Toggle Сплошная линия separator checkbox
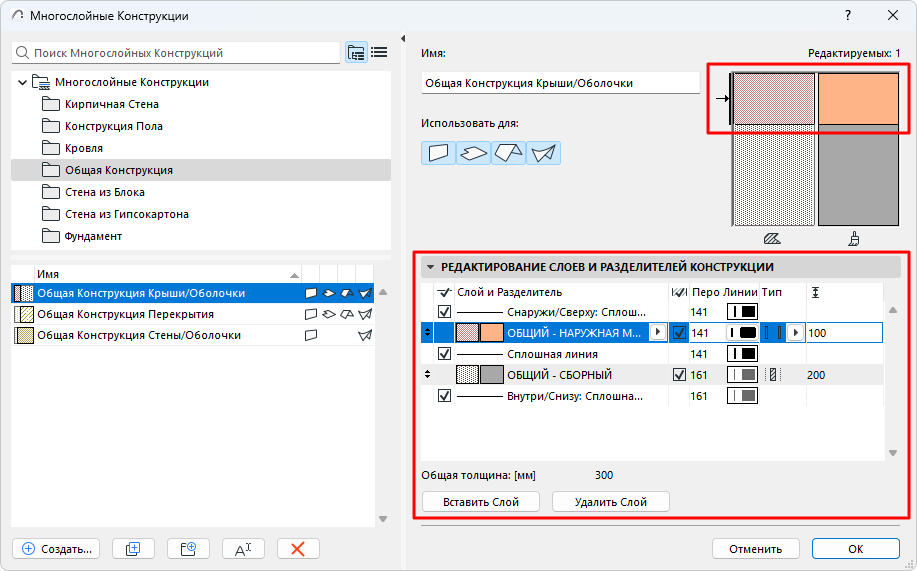The image size is (917, 571). [x=444, y=354]
